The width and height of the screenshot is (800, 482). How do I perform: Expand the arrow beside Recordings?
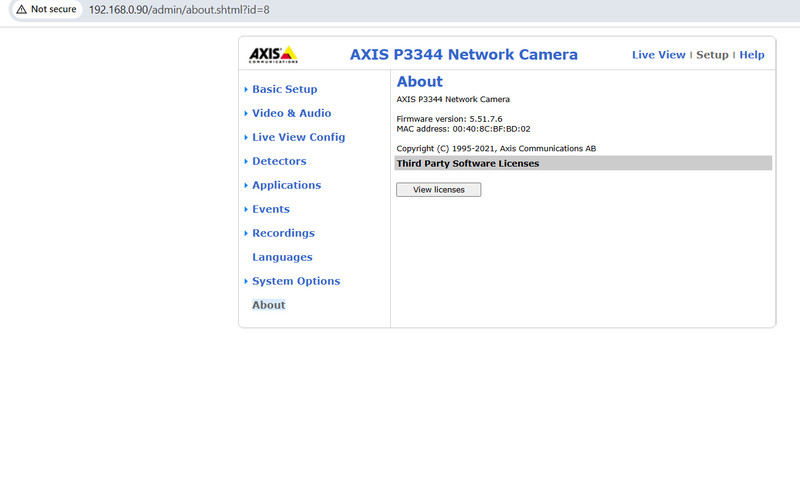pos(246,233)
